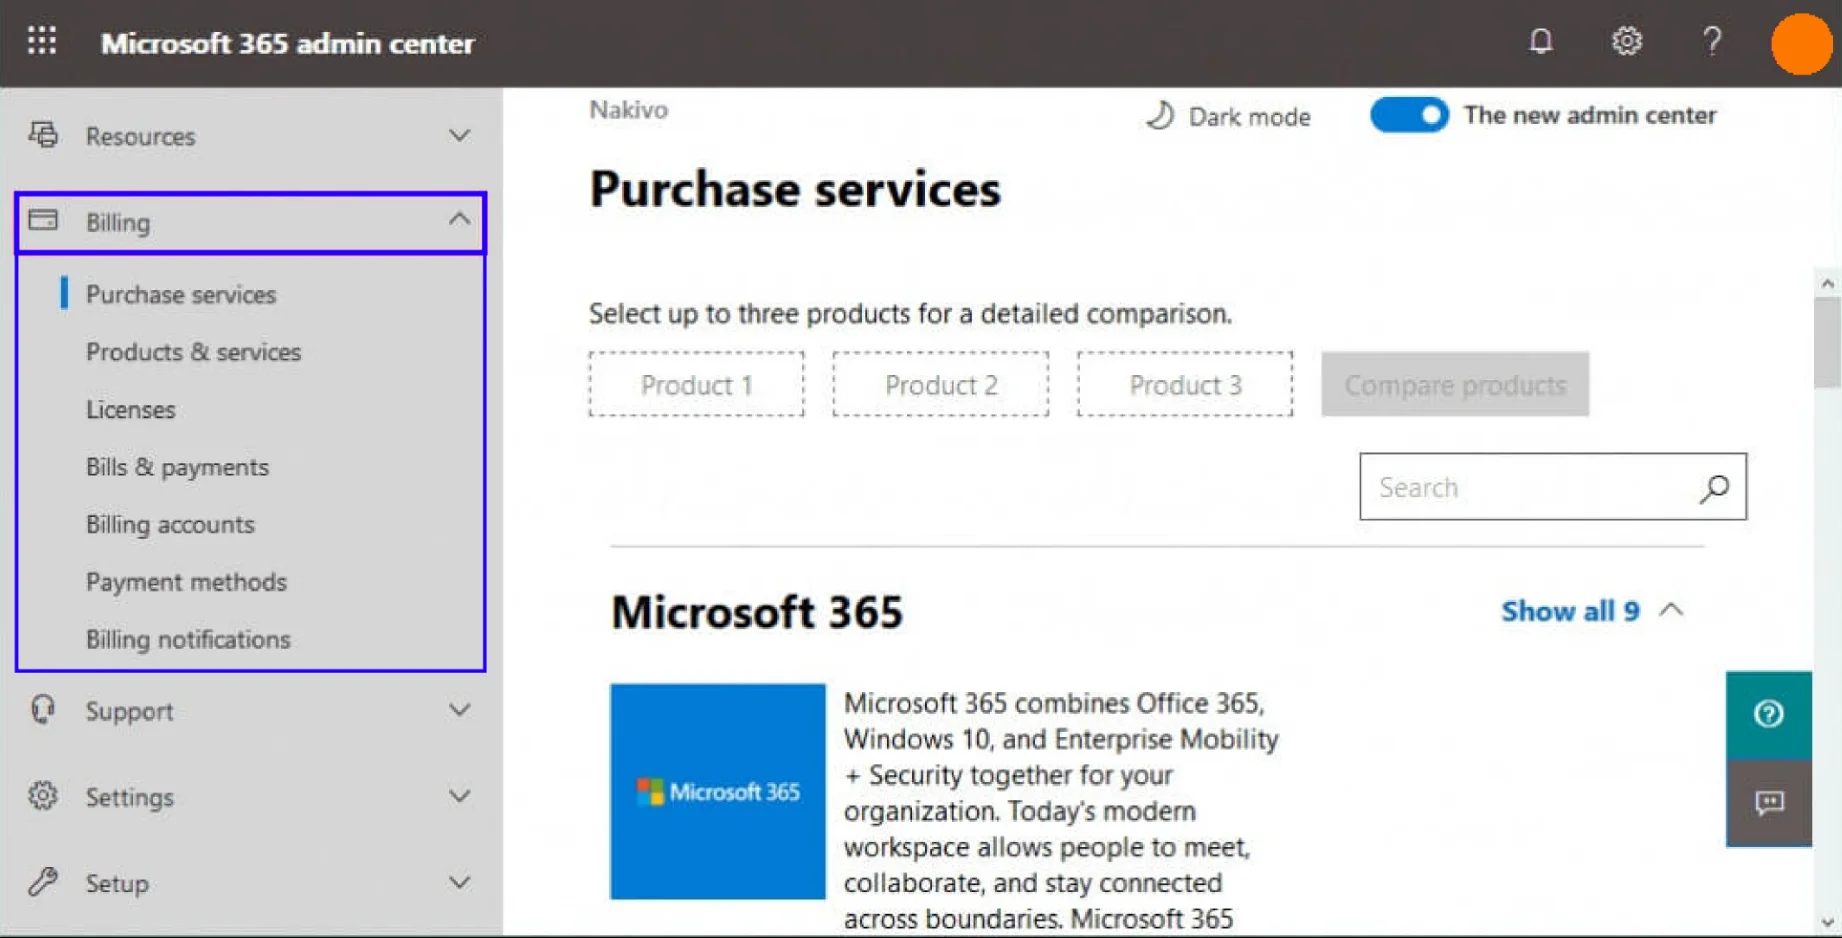Click the Setup wrench icon
This screenshot has width=1842, height=938.
(43, 882)
